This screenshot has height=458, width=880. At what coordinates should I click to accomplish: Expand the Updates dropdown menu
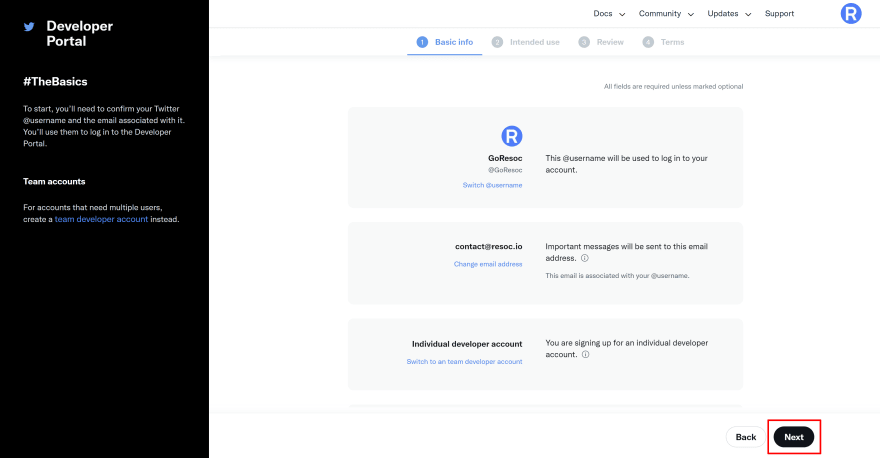point(729,13)
